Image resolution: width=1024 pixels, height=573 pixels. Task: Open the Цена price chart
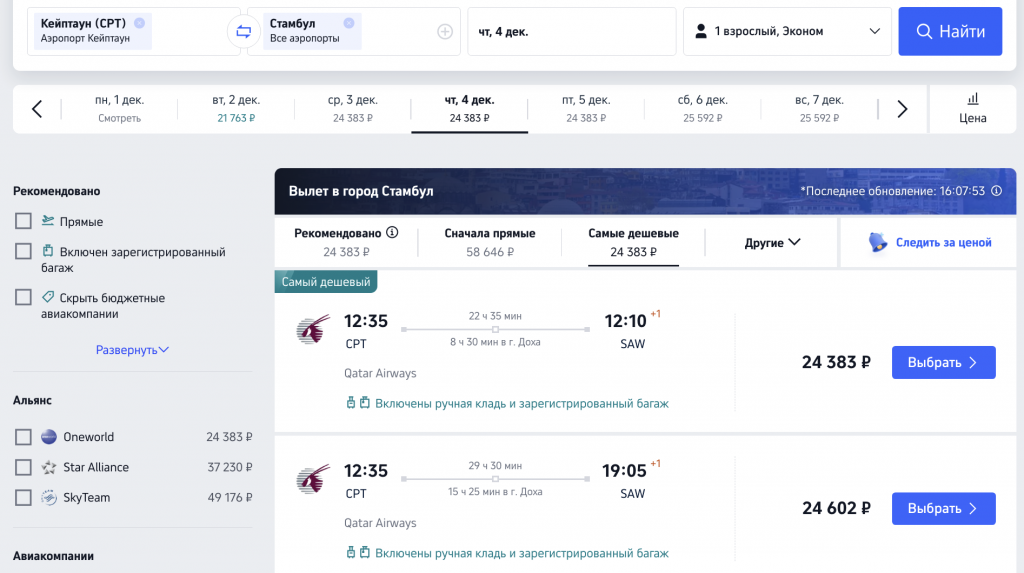coord(972,109)
